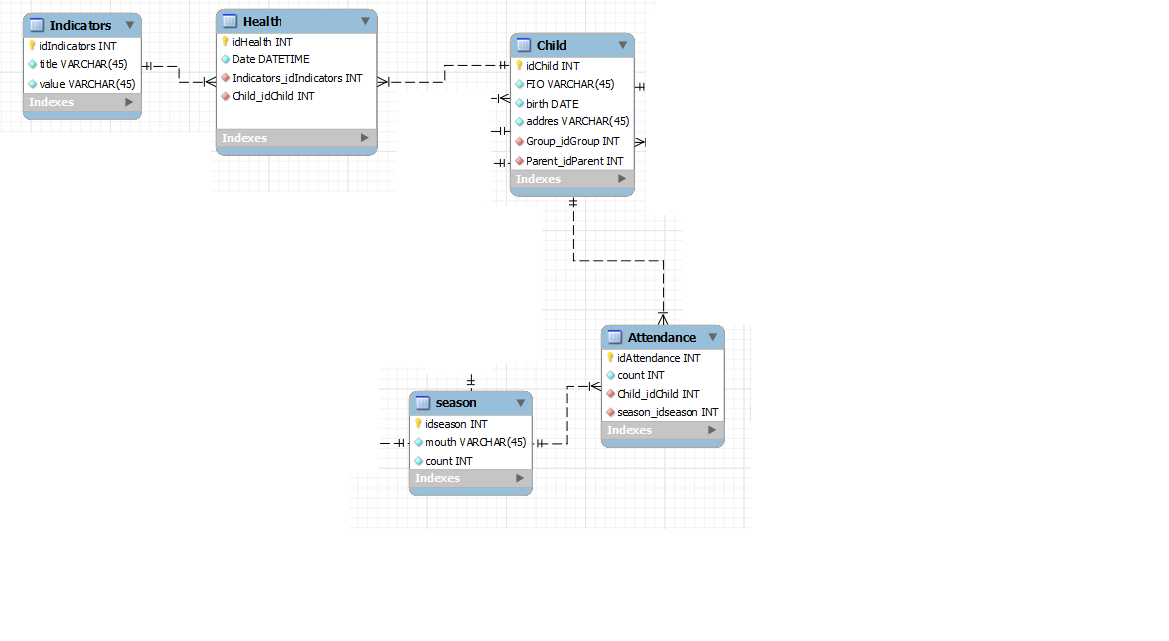
Task: Collapse the Attendance table using header arrow
Action: pos(712,337)
